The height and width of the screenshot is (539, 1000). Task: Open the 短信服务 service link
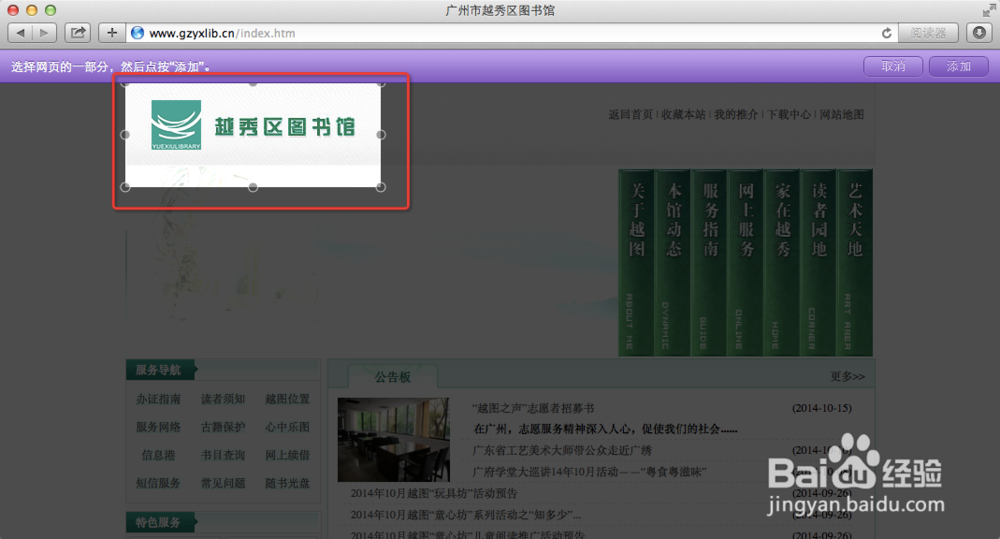158,483
